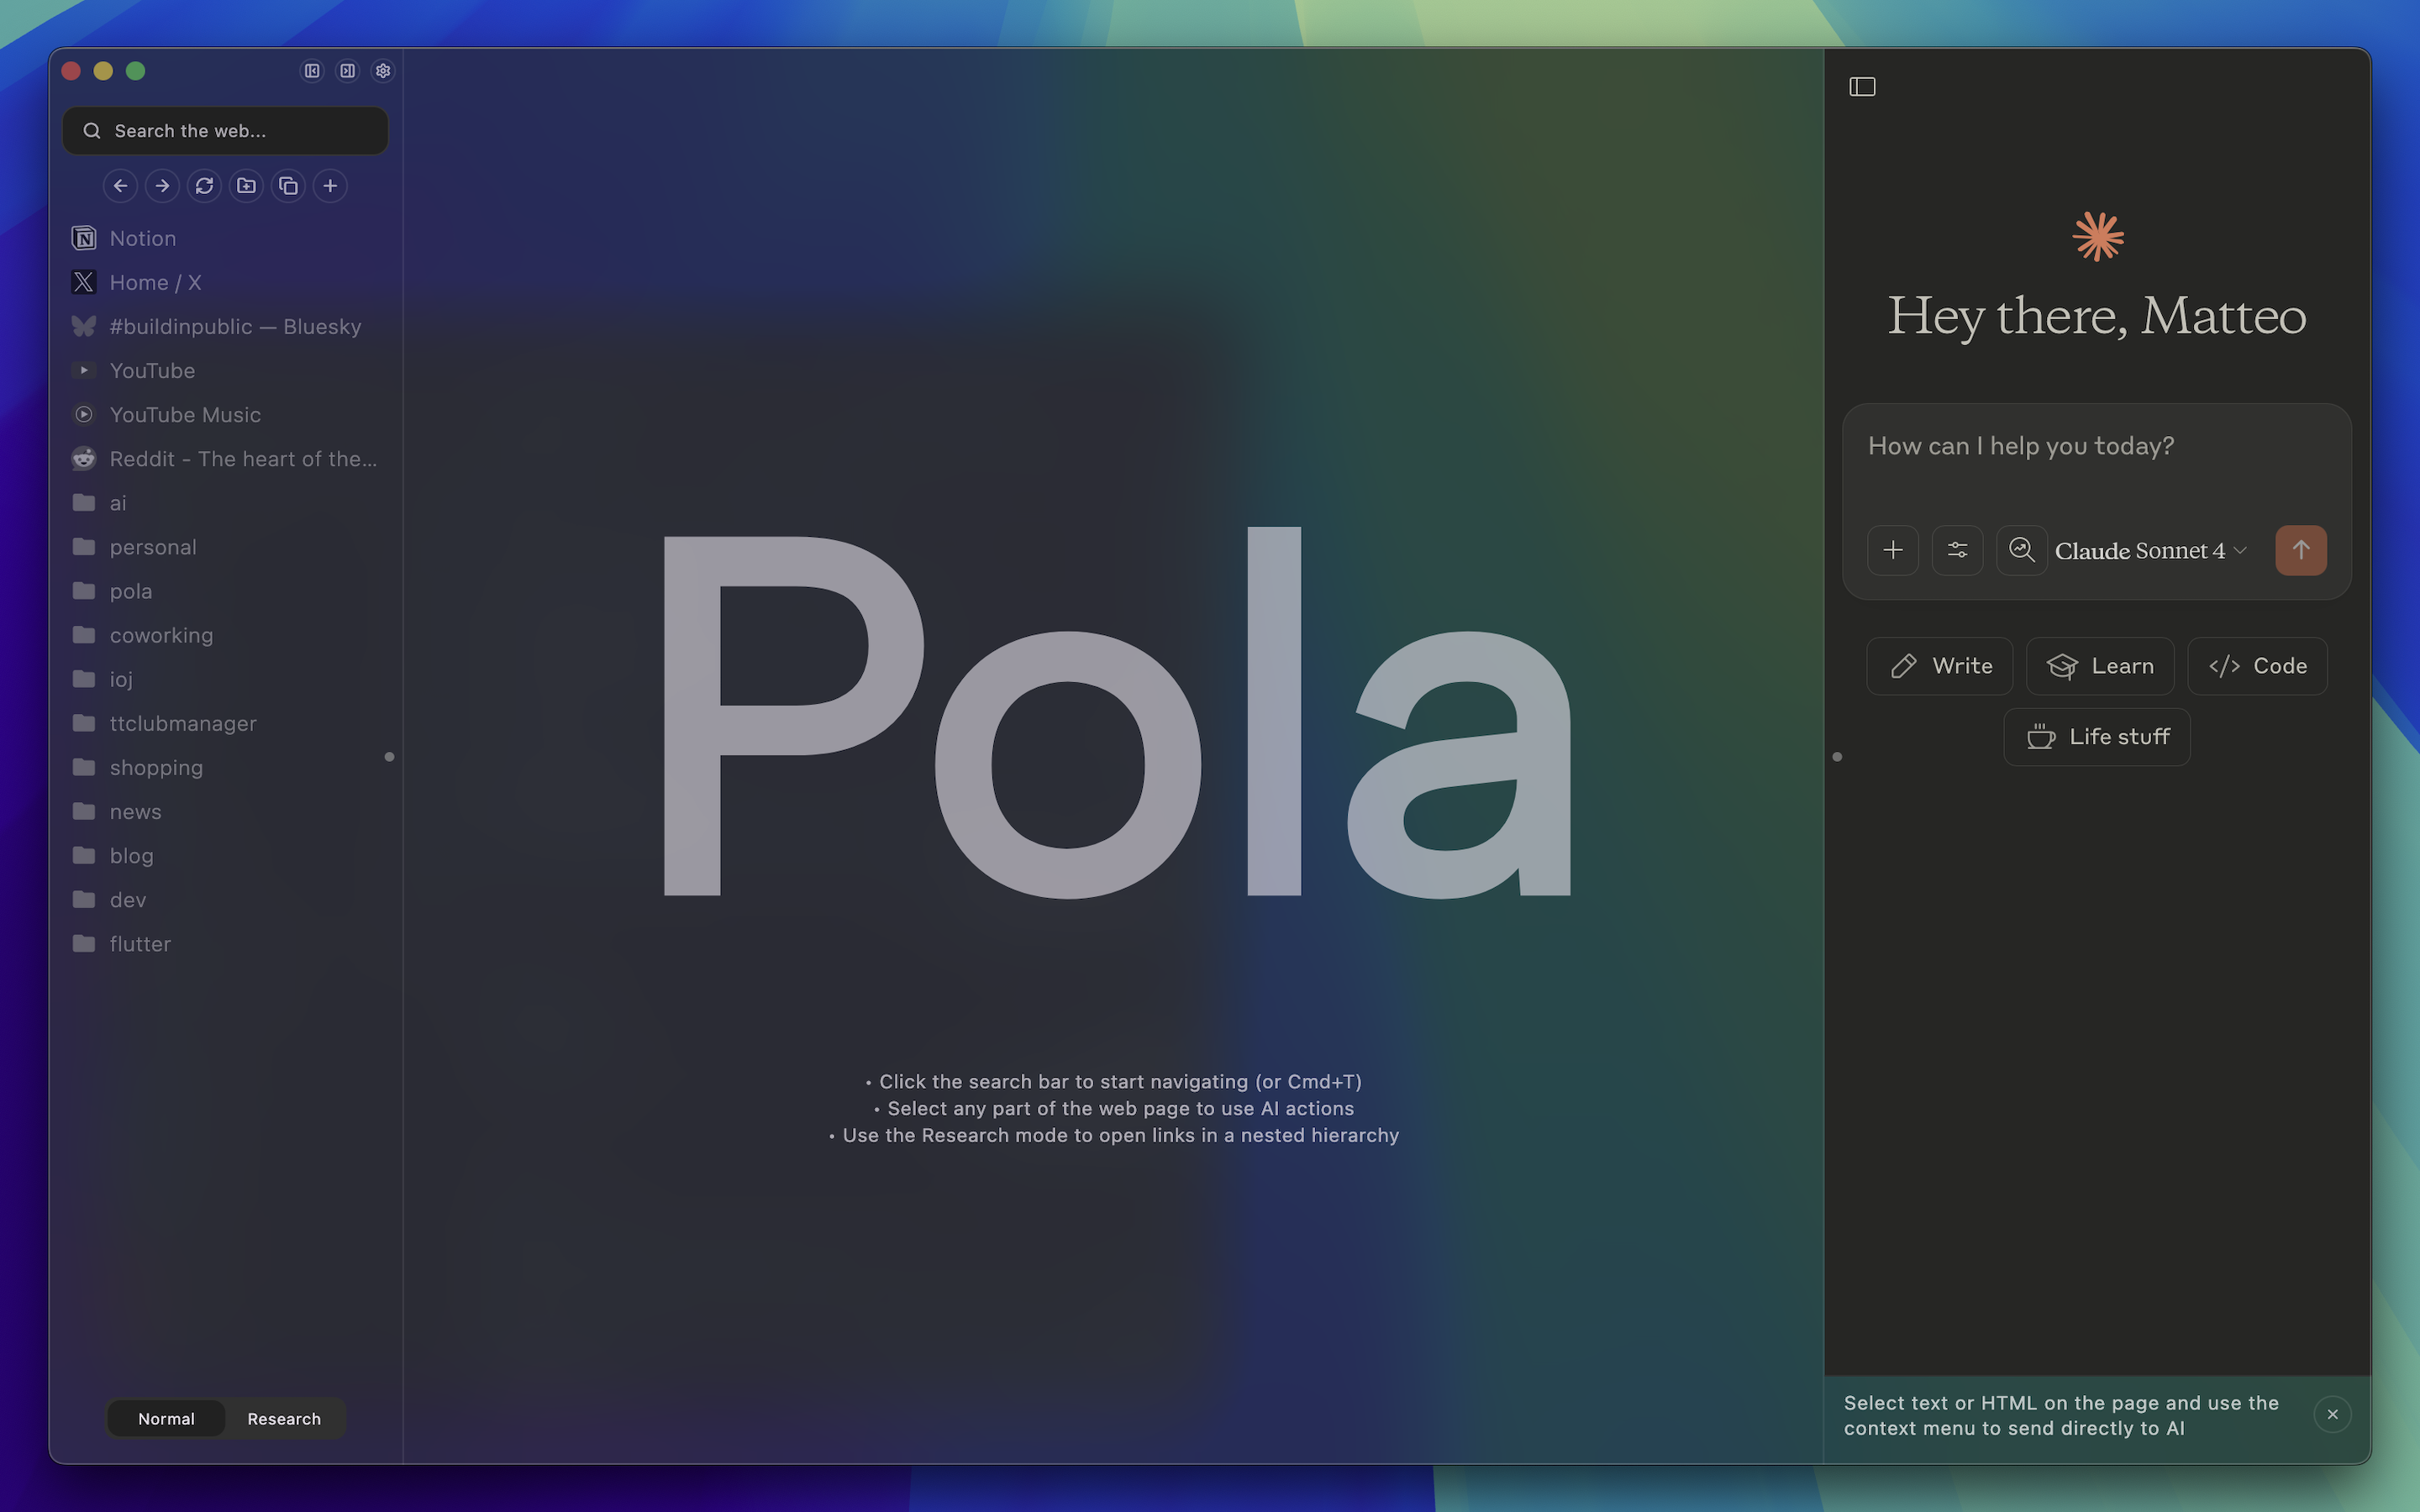Open settings gear in sidebar header
The image size is (2420, 1512).
(383, 71)
